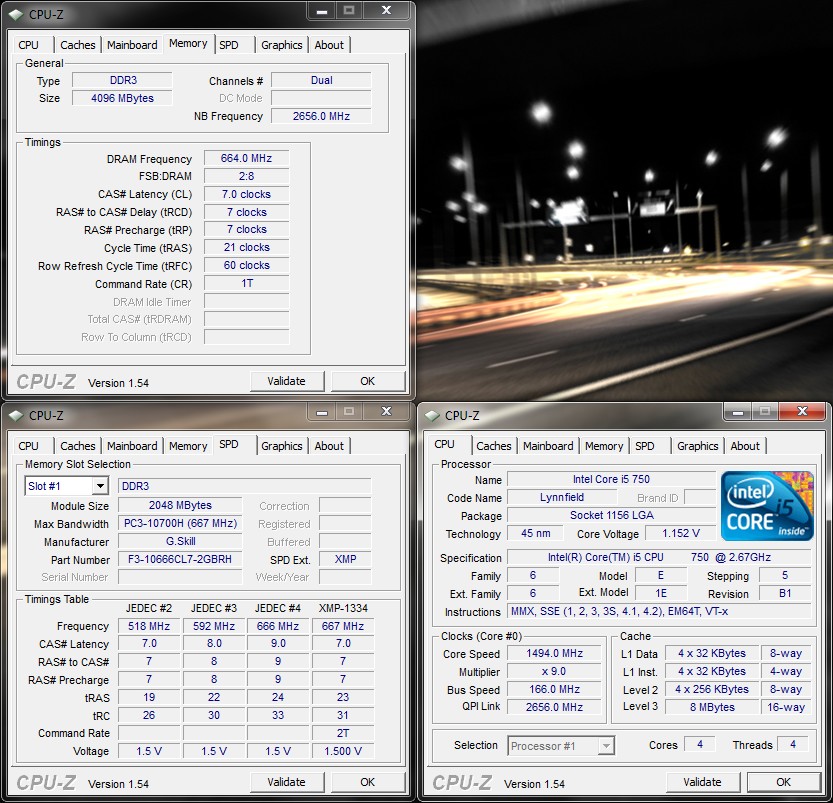The image size is (833, 803).
Task: Click the Command Rate value 1T
Action: coord(246,284)
